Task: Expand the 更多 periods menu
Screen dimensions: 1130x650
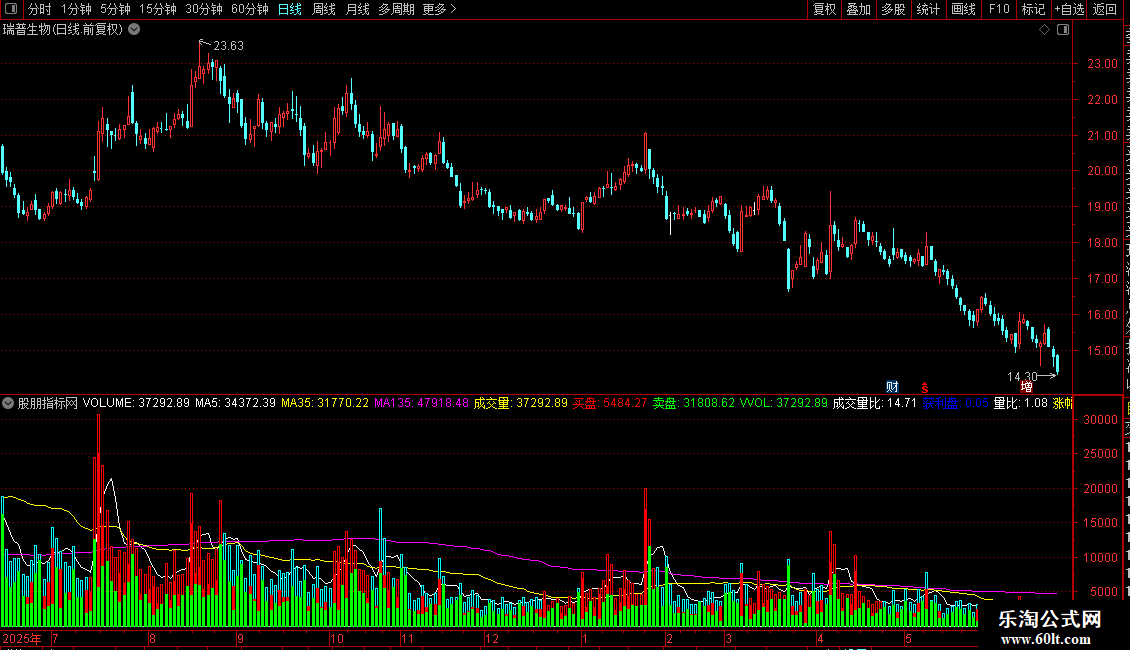Action: pyautogui.click(x=439, y=9)
